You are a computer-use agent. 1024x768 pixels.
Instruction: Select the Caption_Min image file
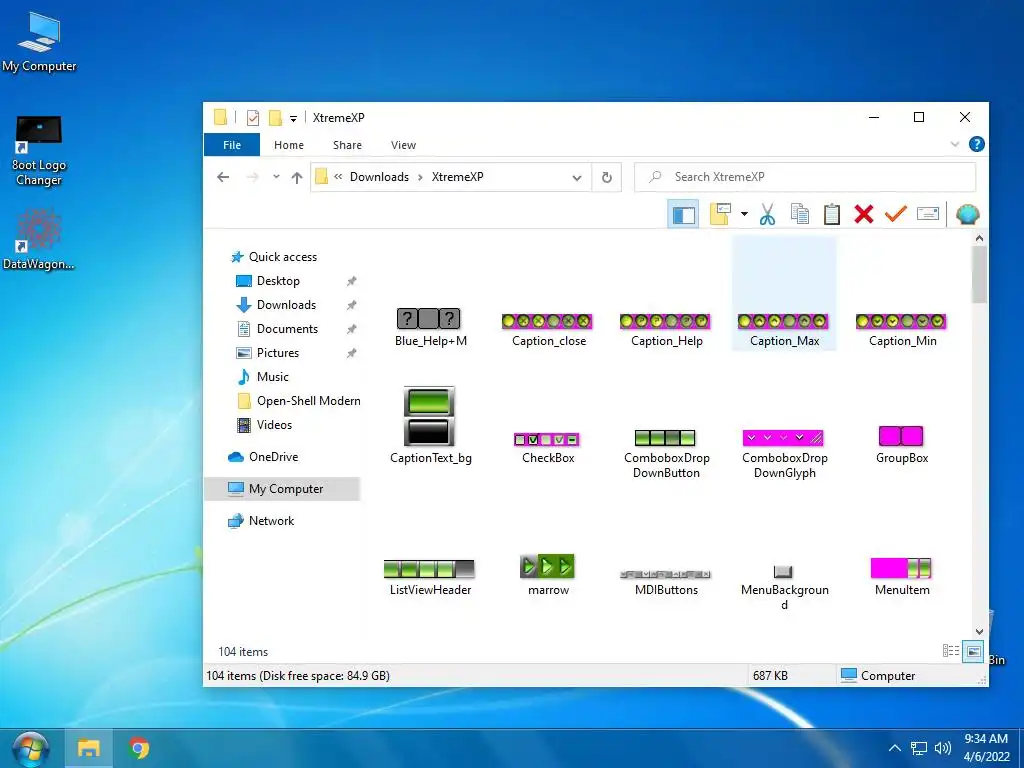[903, 330]
